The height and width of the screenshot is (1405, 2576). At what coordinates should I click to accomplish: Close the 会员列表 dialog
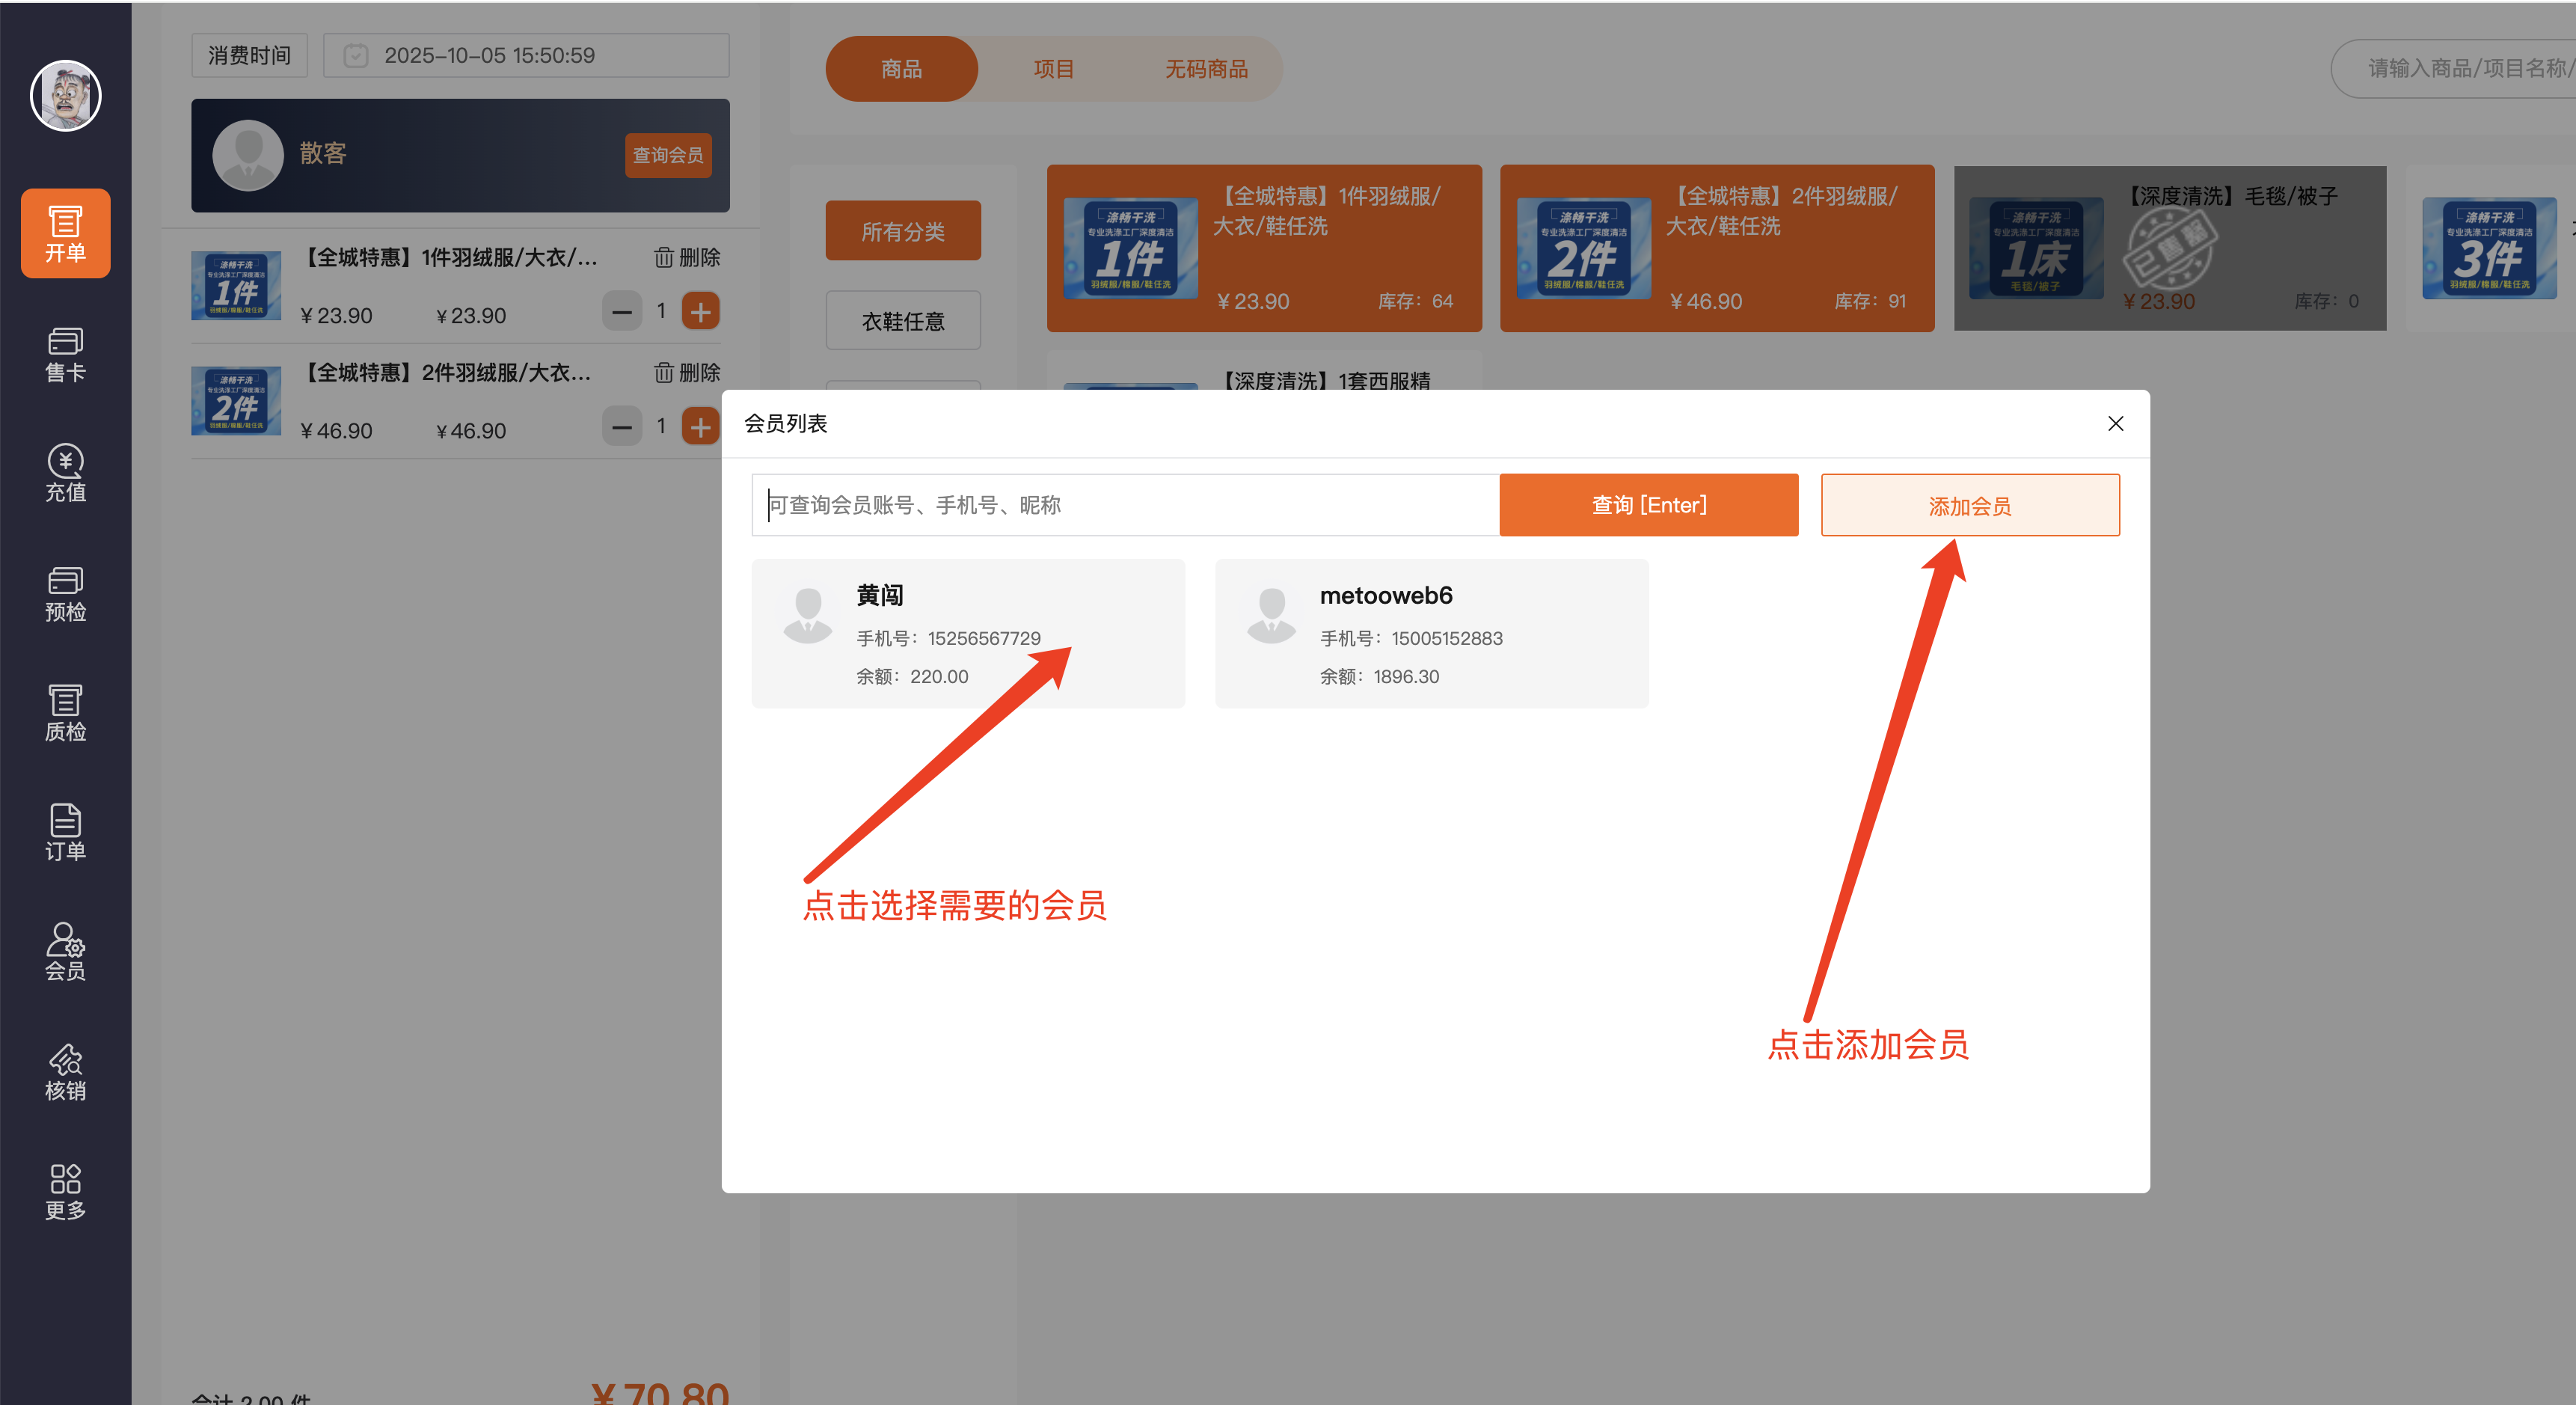point(2115,424)
